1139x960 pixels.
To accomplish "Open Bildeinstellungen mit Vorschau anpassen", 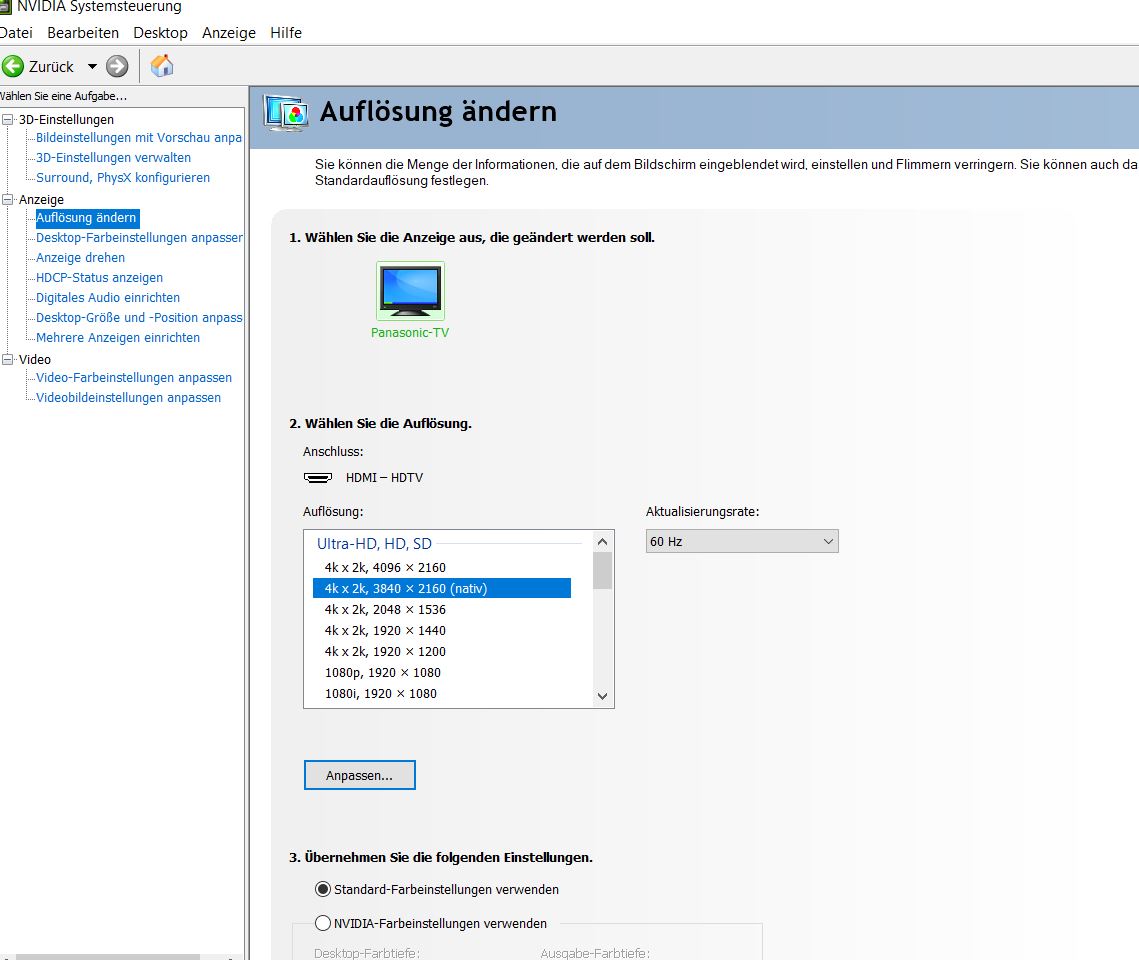I will point(139,137).
